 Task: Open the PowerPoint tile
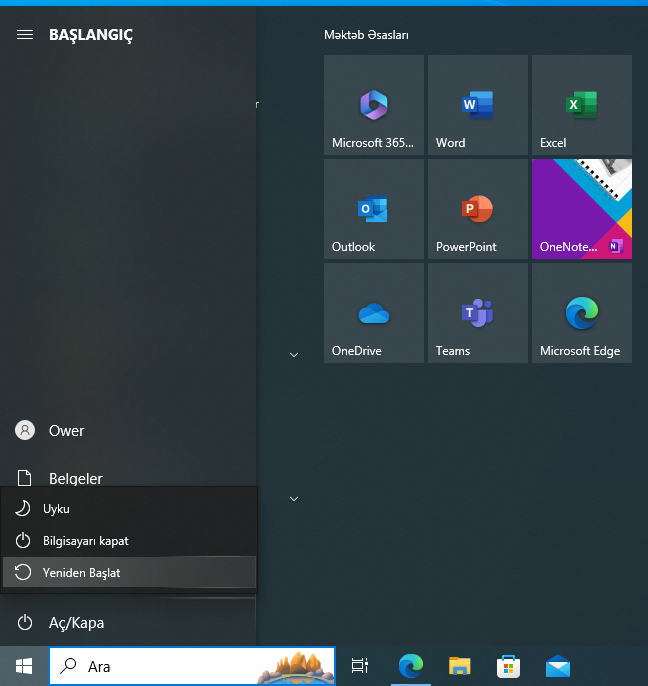coord(478,209)
